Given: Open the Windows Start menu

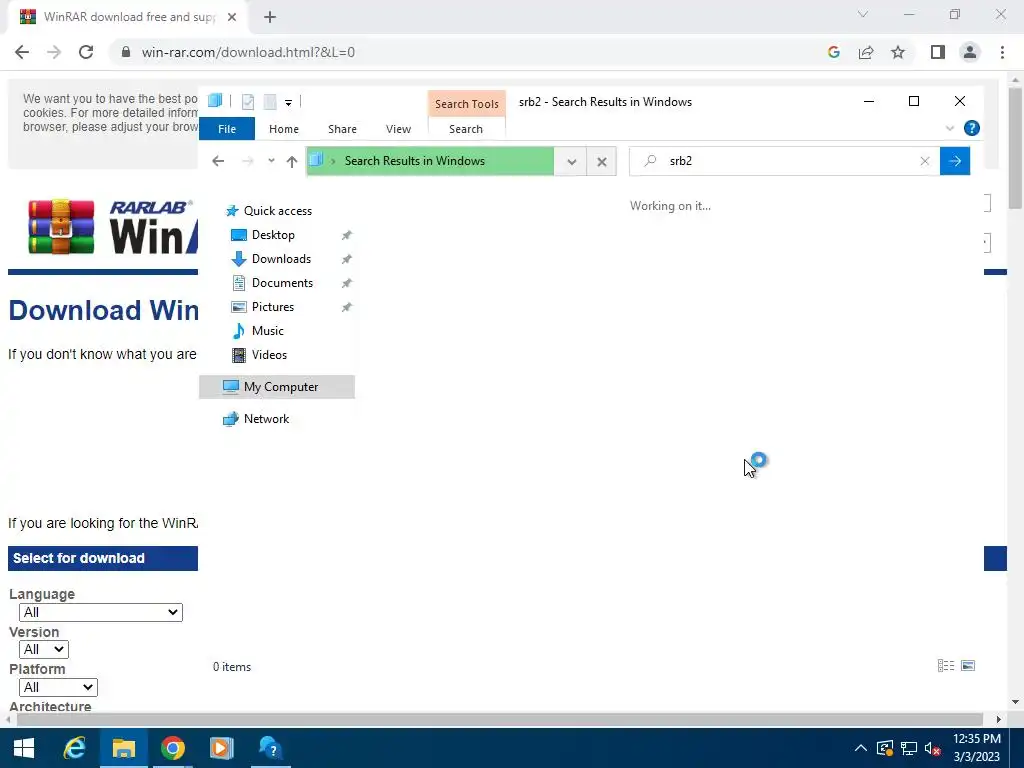Looking at the screenshot, I should 24,748.
